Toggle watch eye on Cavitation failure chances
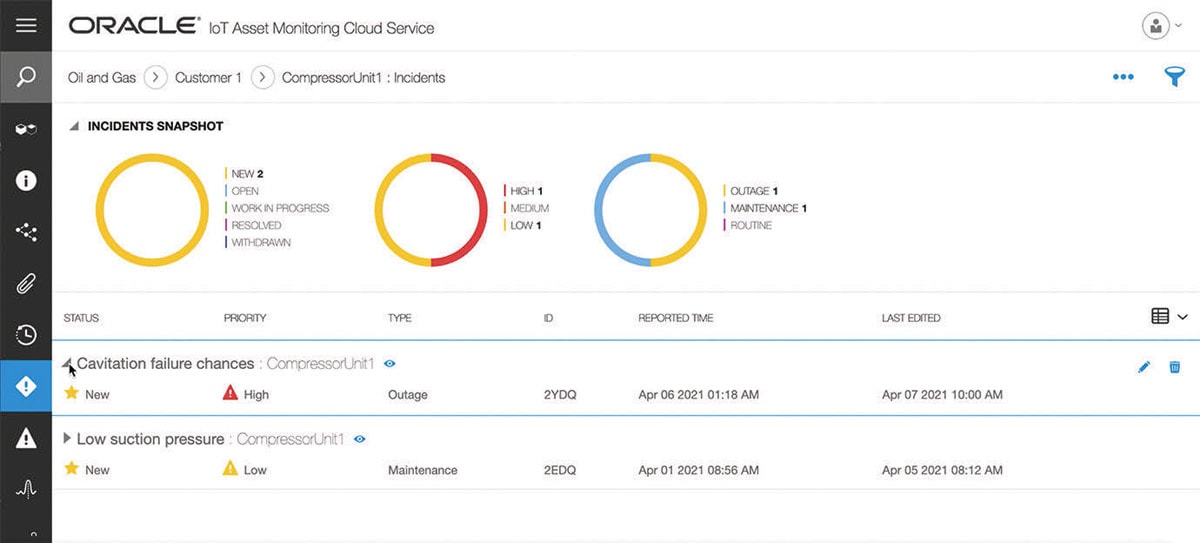Viewport: 1200px width, 543px height. (x=390, y=364)
